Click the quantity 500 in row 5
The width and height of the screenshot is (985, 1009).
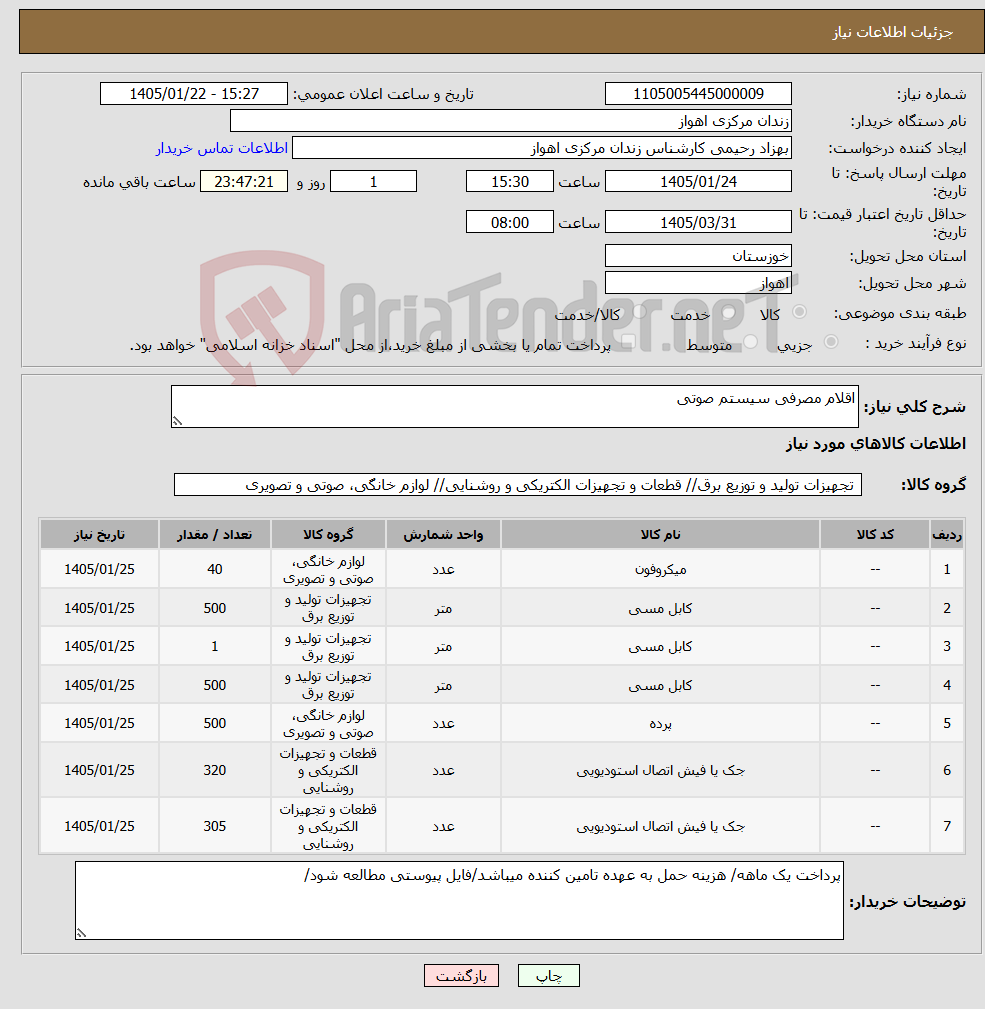coord(215,723)
